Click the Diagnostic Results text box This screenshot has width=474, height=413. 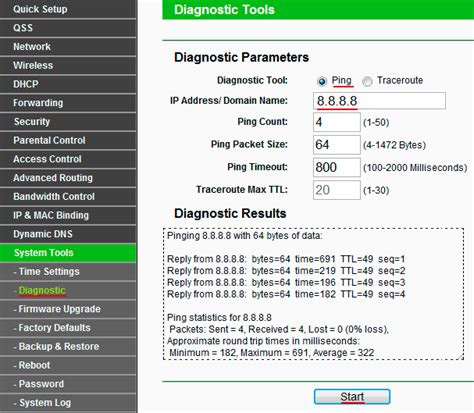pos(313,294)
